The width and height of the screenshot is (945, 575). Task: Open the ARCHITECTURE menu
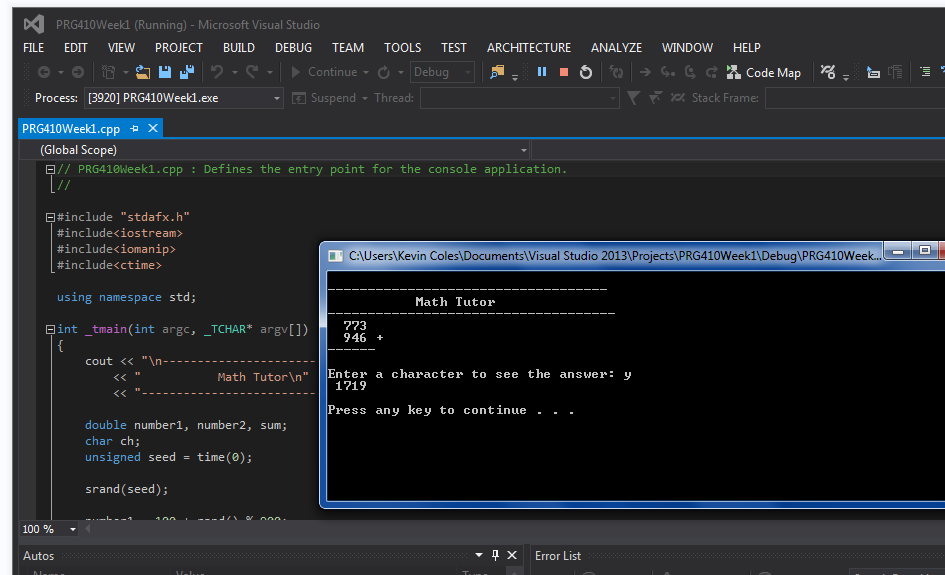coord(529,48)
